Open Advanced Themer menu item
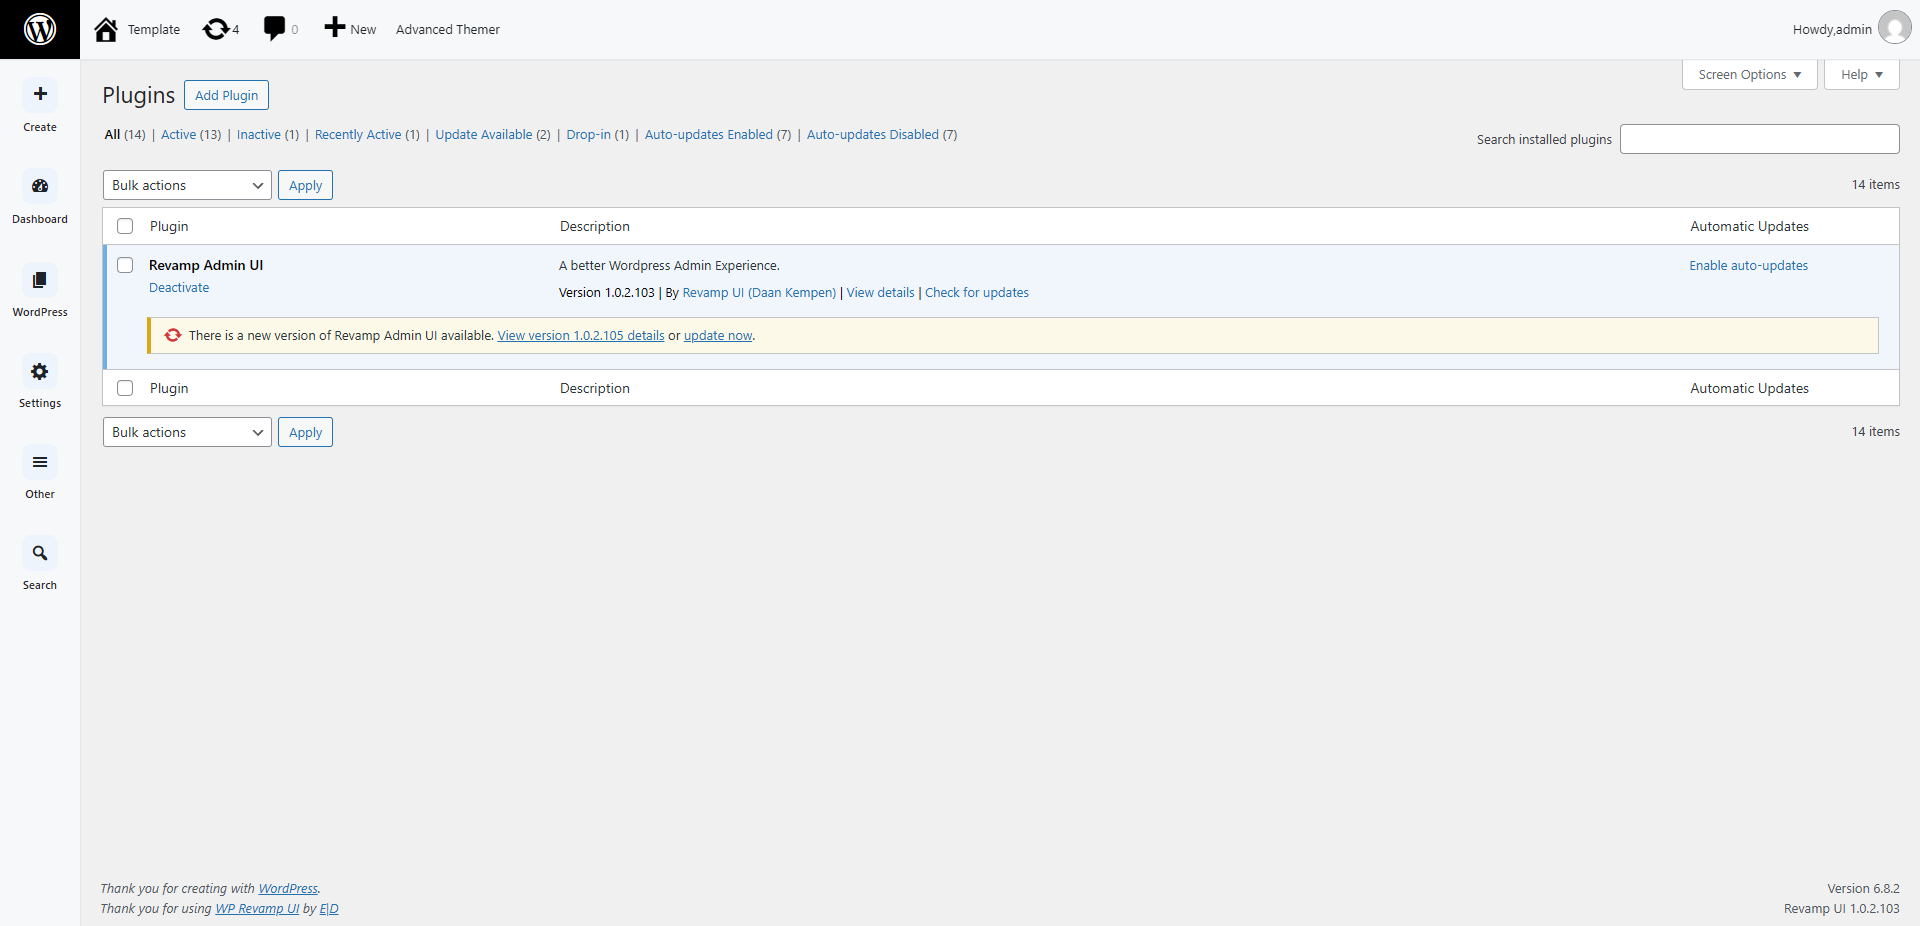Viewport: 1920px width, 926px height. pyautogui.click(x=447, y=29)
